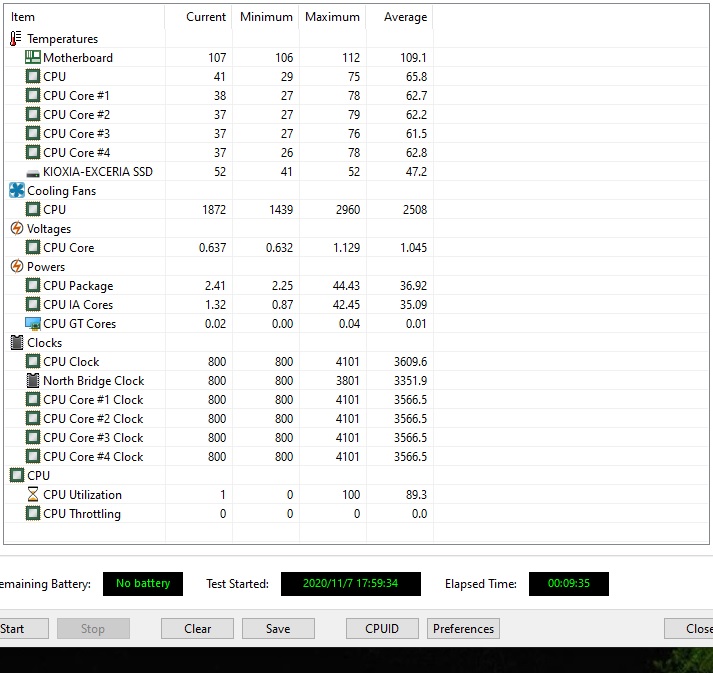Click the chip icon beside CPU IA Cores
The width and height of the screenshot is (713, 673).
tap(33, 304)
